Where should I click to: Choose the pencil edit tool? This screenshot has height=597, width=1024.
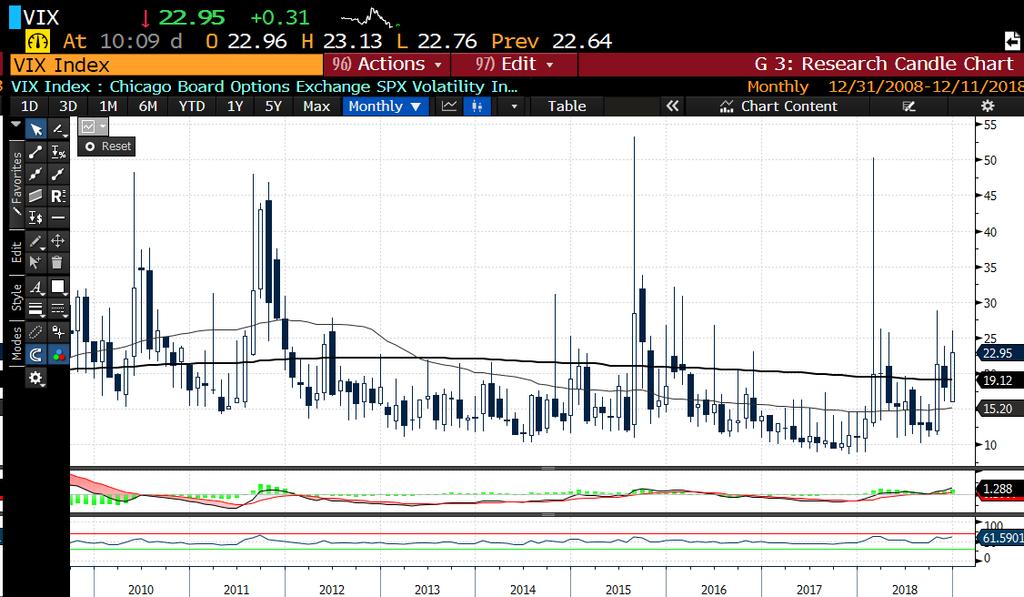36,242
